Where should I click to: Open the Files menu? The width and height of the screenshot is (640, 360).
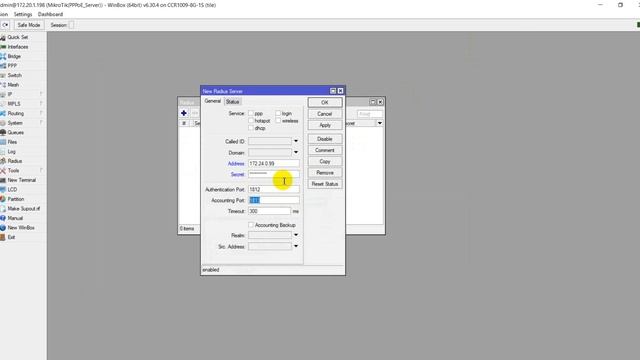click(12, 142)
